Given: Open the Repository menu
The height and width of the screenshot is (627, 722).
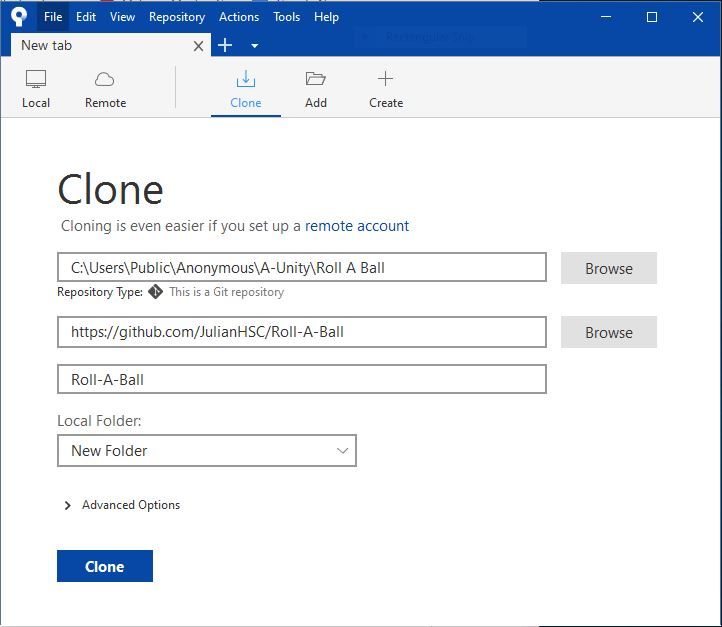Looking at the screenshot, I should point(177,17).
